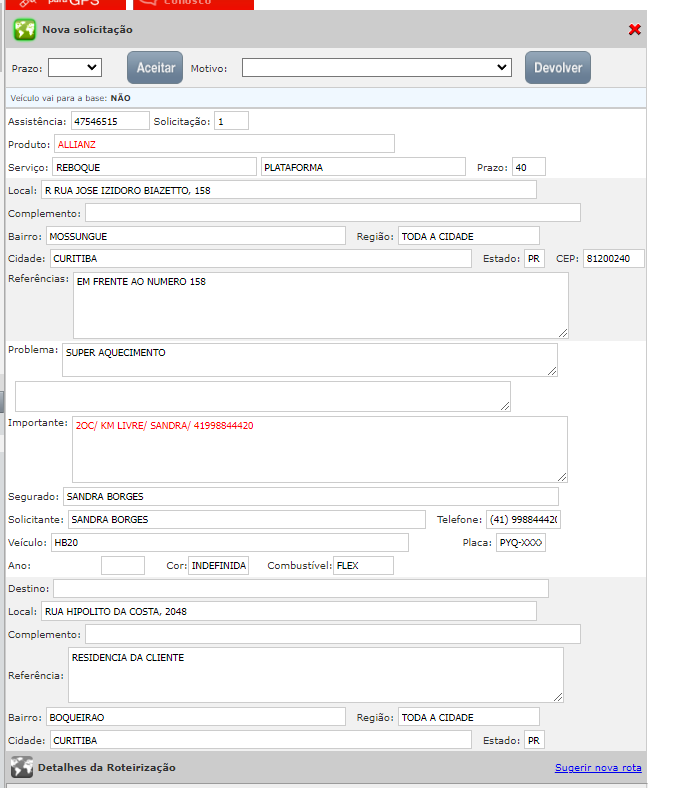Click the empty Destino field

[300, 588]
